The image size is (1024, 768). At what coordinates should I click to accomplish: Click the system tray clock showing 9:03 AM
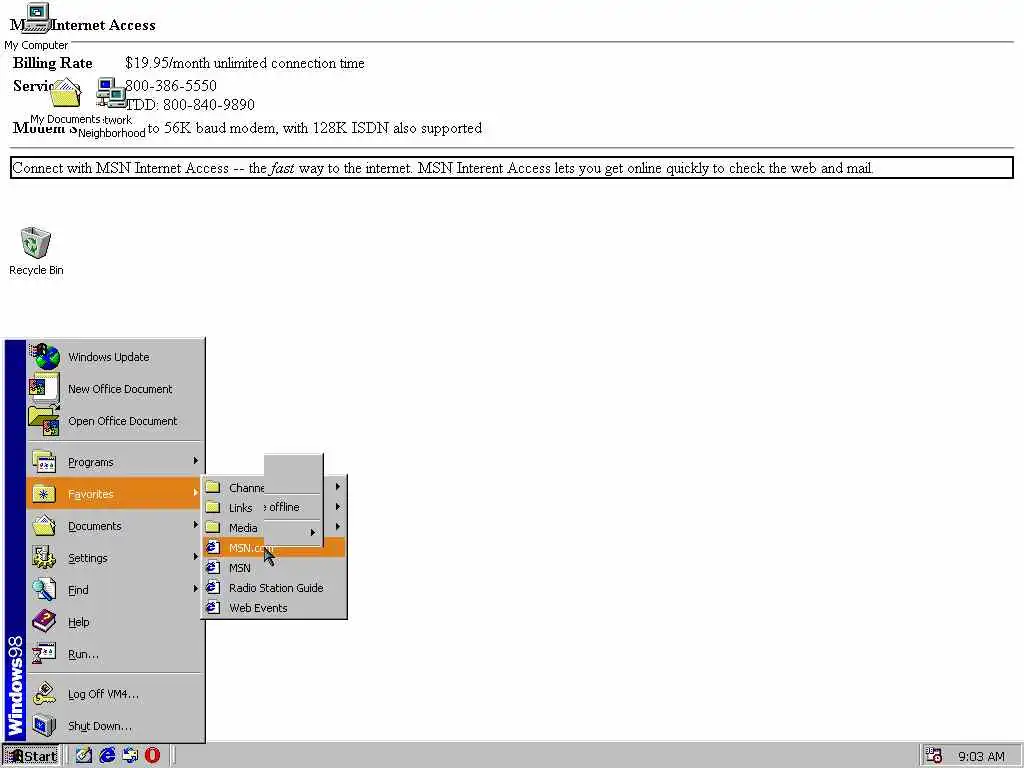[981, 756]
